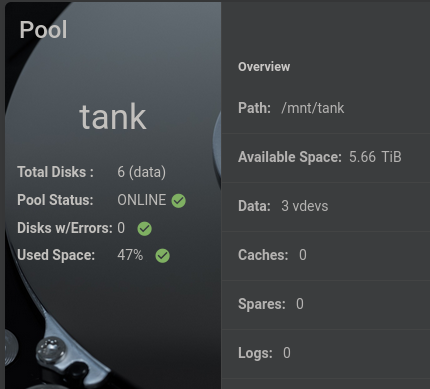Select the Caches row

(326, 256)
